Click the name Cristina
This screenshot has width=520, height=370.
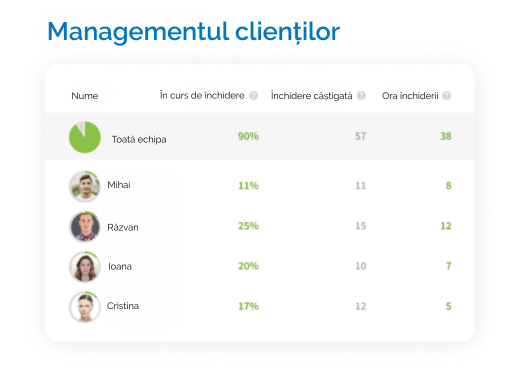(x=123, y=306)
